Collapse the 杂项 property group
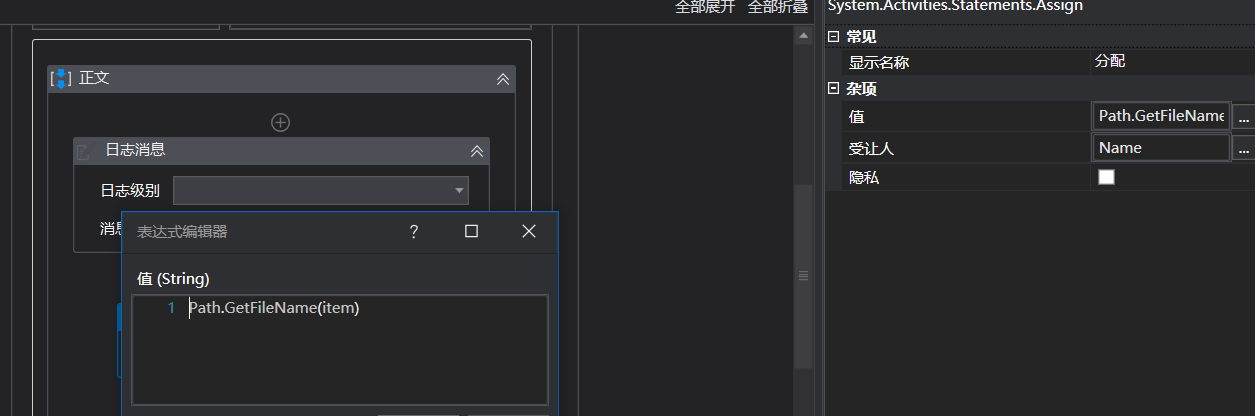This screenshot has width=1255, height=416. click(833, 89)
